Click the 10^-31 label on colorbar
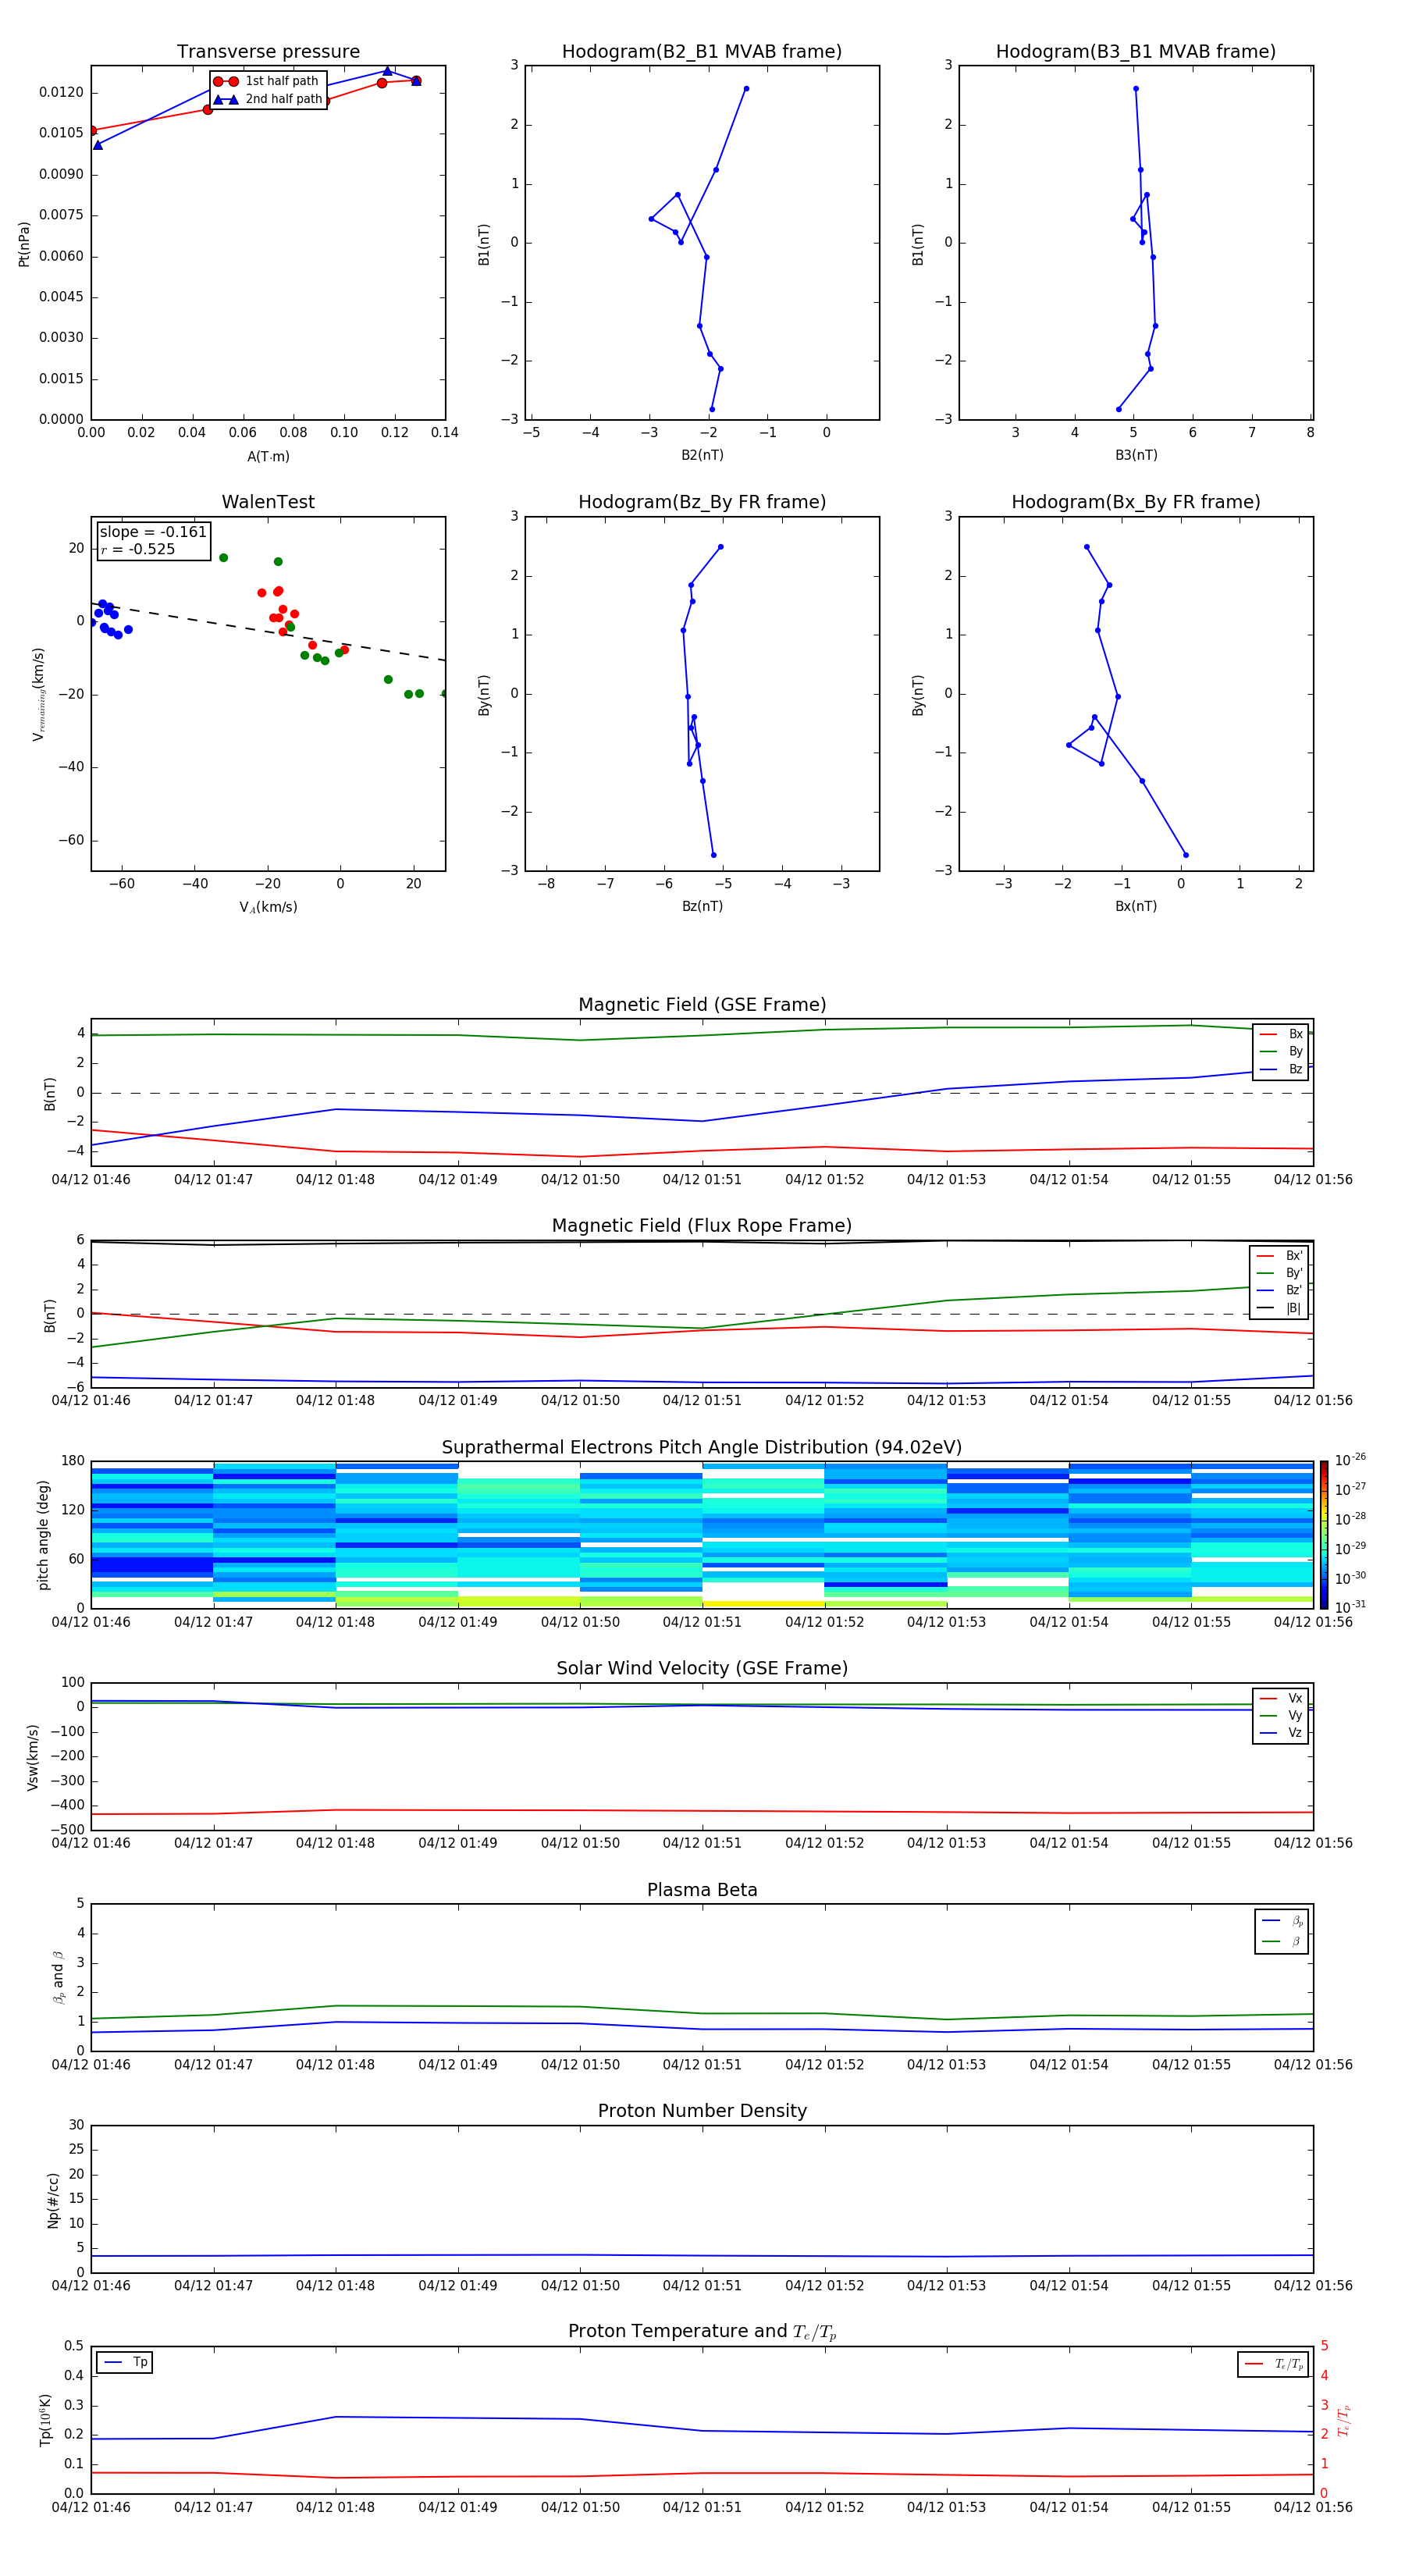Image resolution: width=1405 pixels, height=2576 pixels. pyautogui.click(x=1350, y=1607)
